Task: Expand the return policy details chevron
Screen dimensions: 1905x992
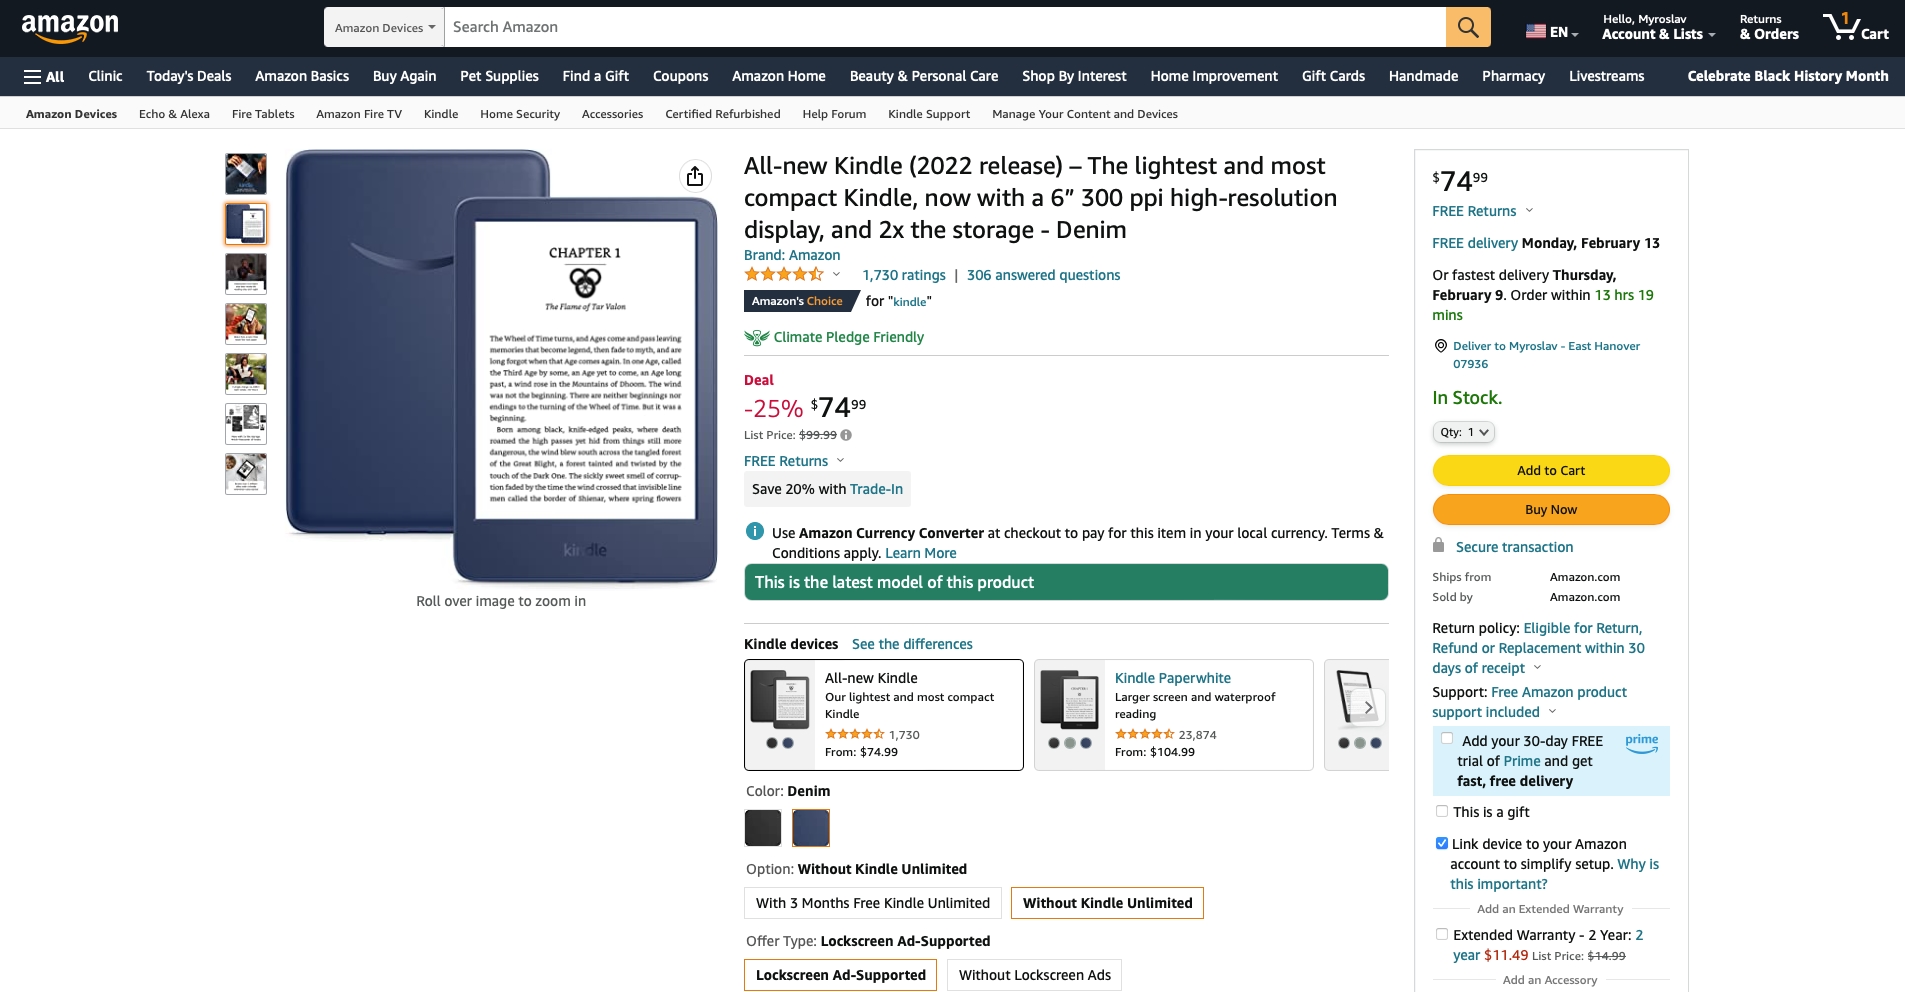Action: 1537,667
